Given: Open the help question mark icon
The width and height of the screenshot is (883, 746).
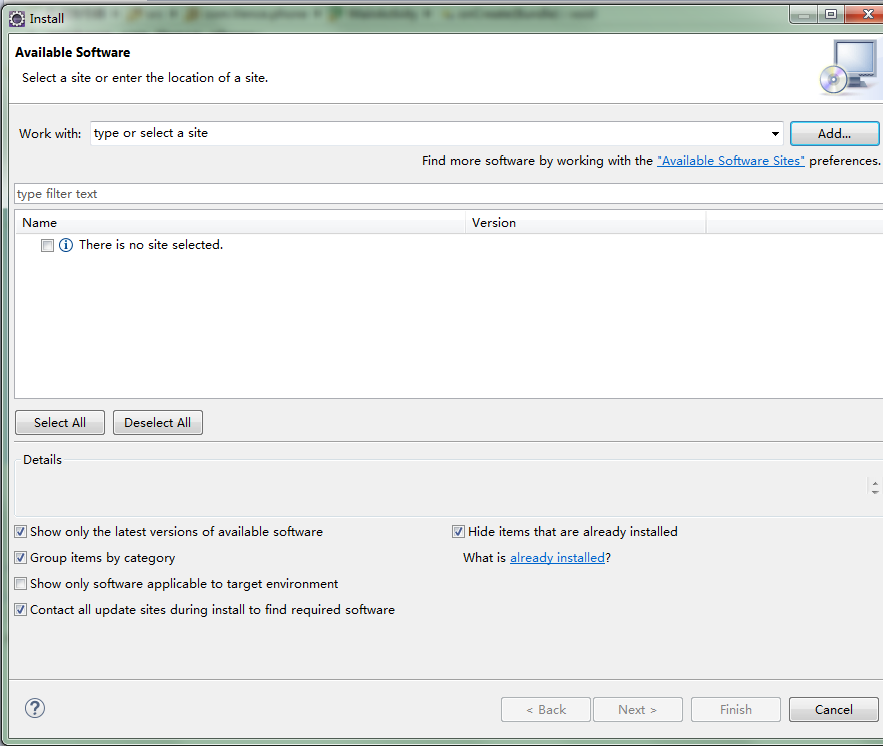Looking at the screenshot, I should click(x=34, y=708).
